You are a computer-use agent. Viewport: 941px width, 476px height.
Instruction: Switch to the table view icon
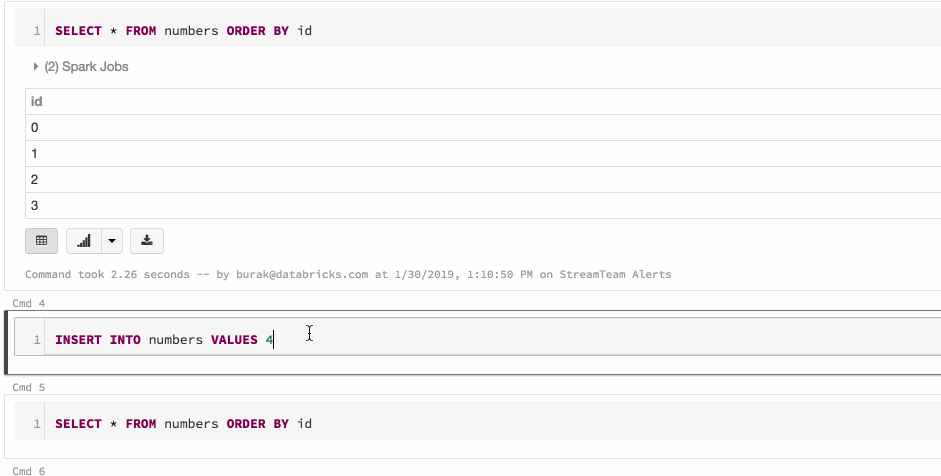[x=41, y=241]
